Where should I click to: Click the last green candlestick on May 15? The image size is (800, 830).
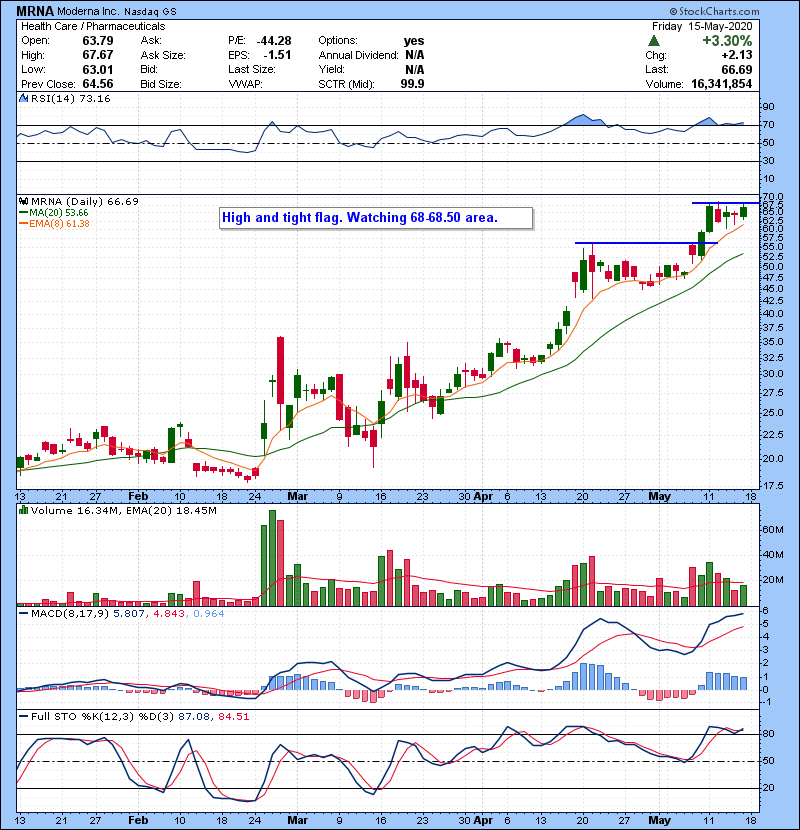pyautogui.click(x=744, y=212)
